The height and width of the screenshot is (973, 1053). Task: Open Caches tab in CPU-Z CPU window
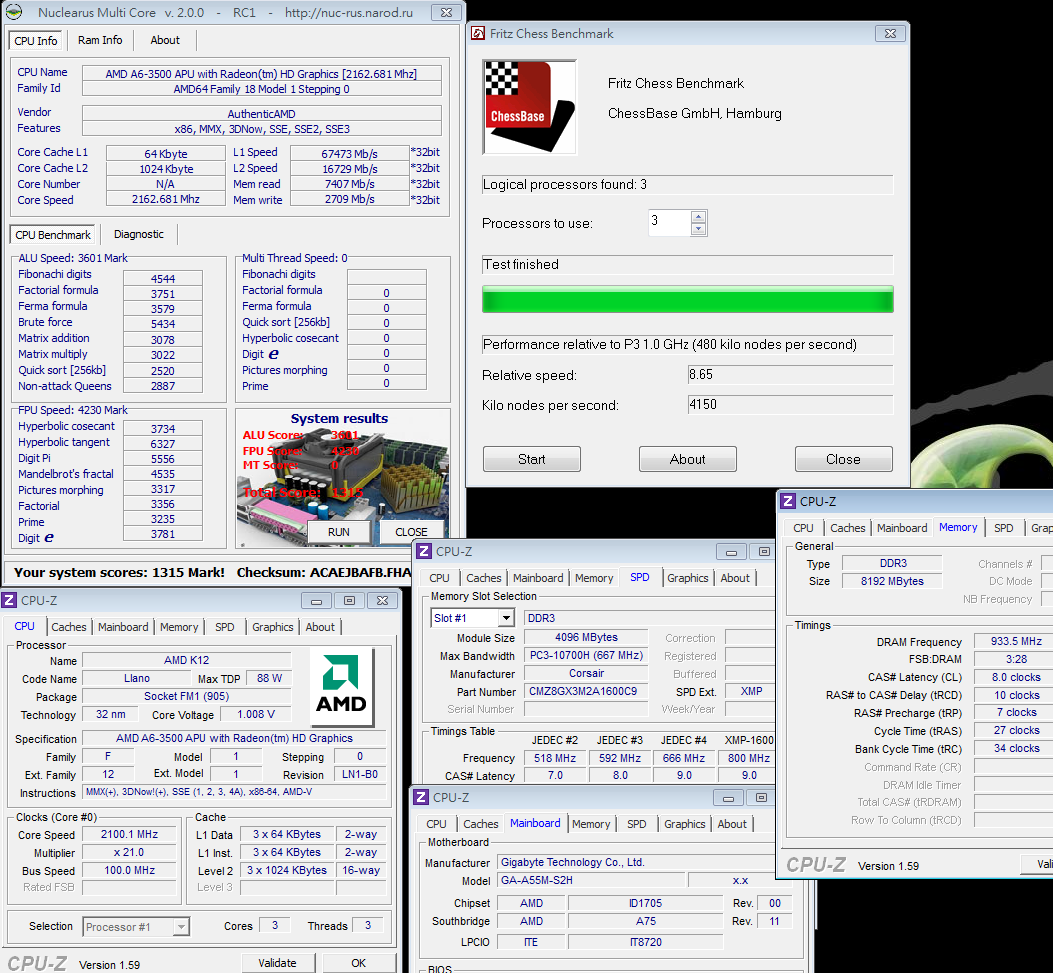click(69, 627)
